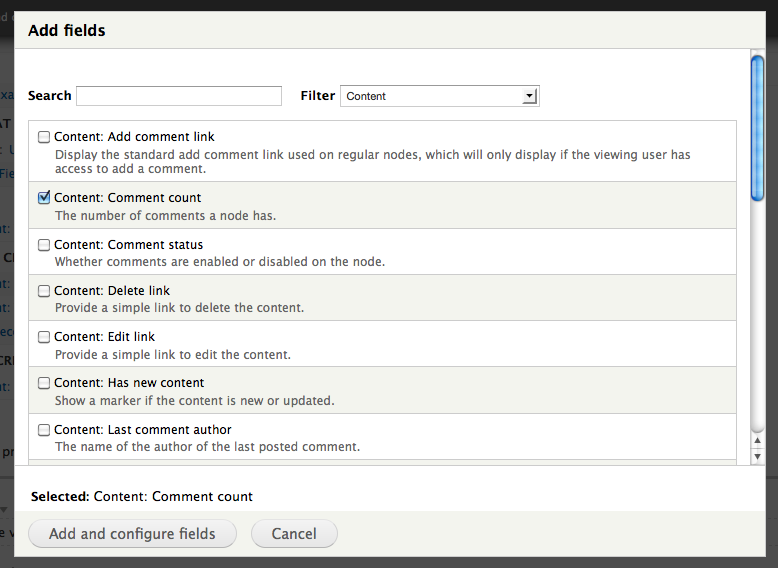
Task: Click in the Search text field
Action: tap(179, 96)
